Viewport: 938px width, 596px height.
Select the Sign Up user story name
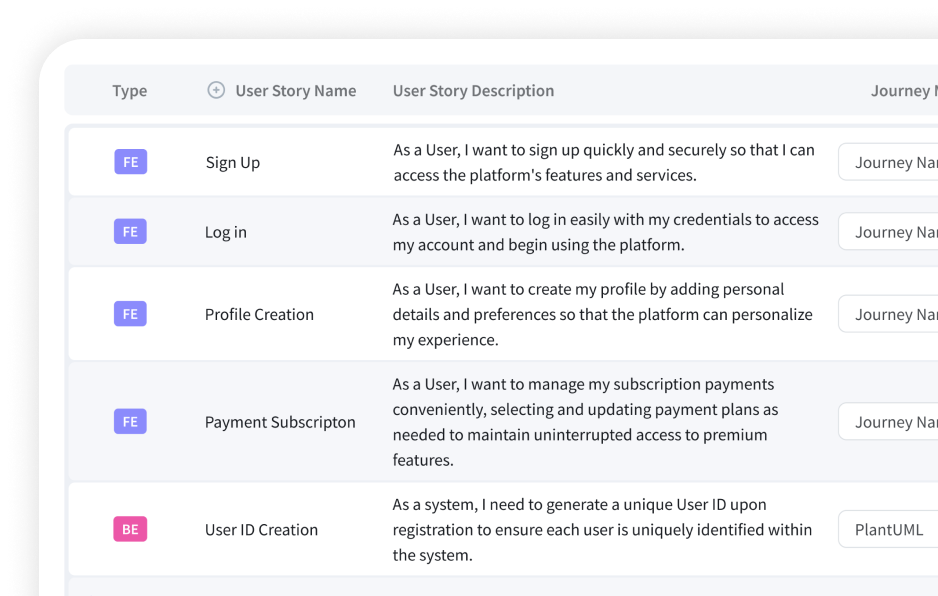pyautogui.click(x=232, y=161)
